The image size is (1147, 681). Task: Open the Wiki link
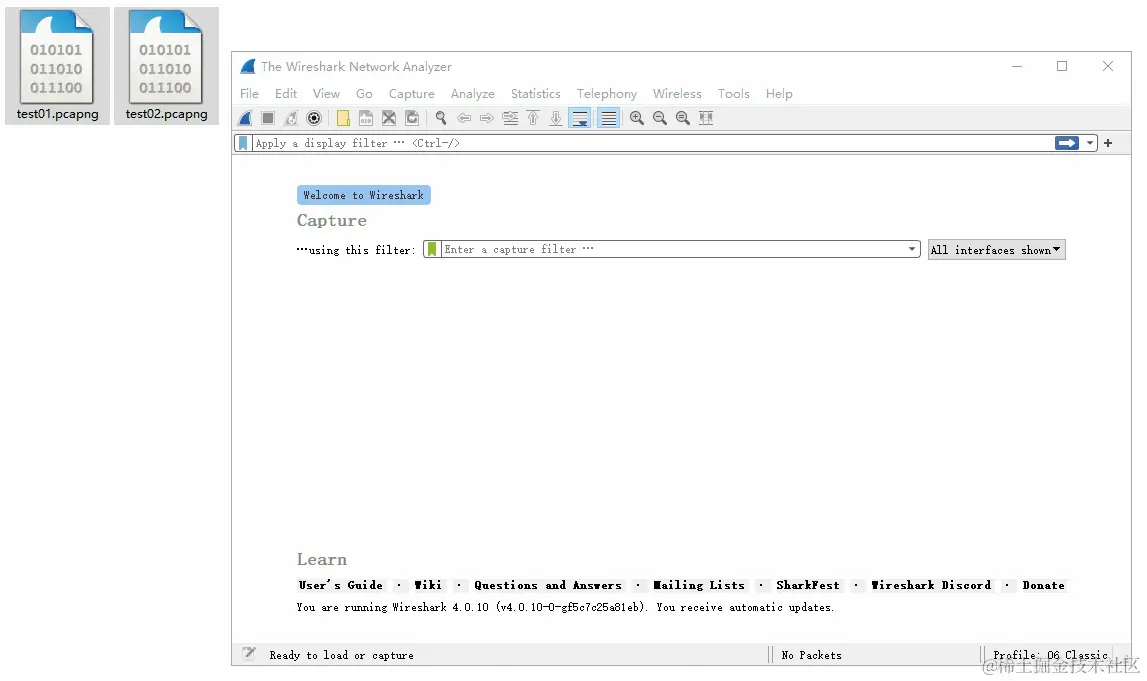[428, 585]
